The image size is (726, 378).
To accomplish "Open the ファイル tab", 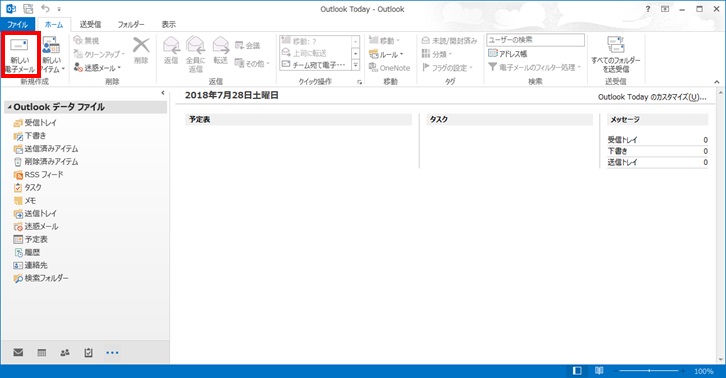I will pyautogui.click(x=17, y=24).
